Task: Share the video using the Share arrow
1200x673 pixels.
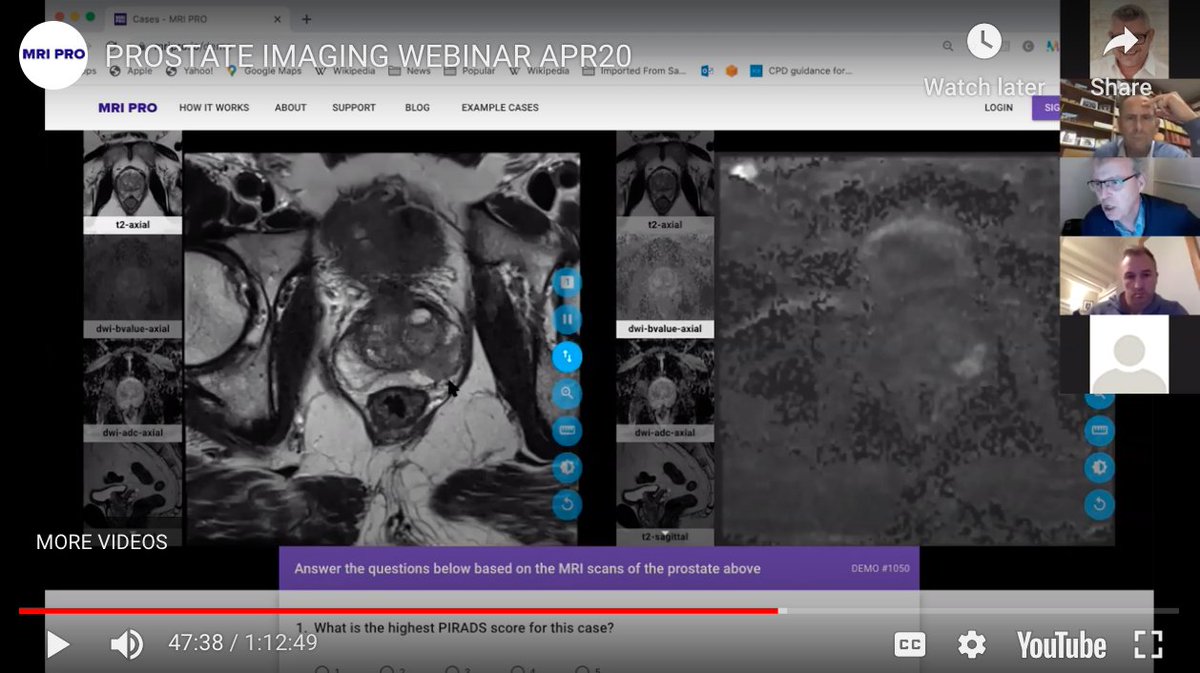Action: [x=1121, y=40]
